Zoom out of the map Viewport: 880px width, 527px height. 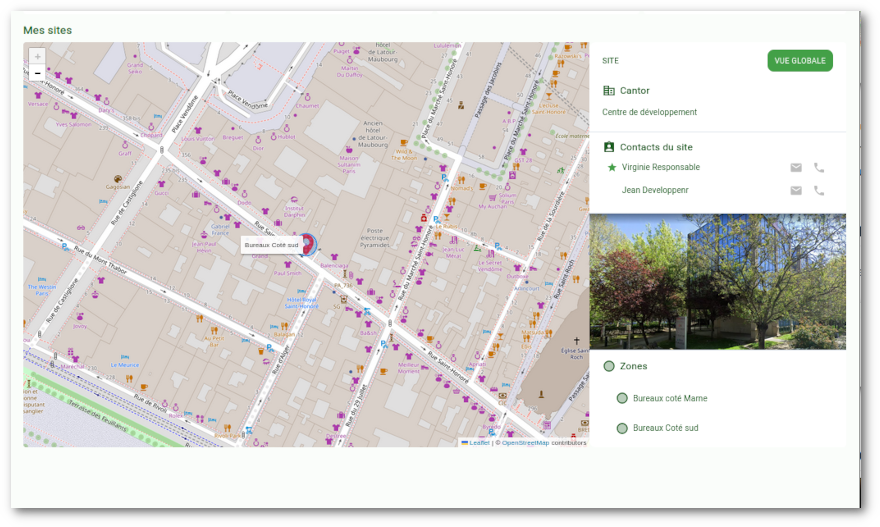pyautogui.click(x=38, y=73)
